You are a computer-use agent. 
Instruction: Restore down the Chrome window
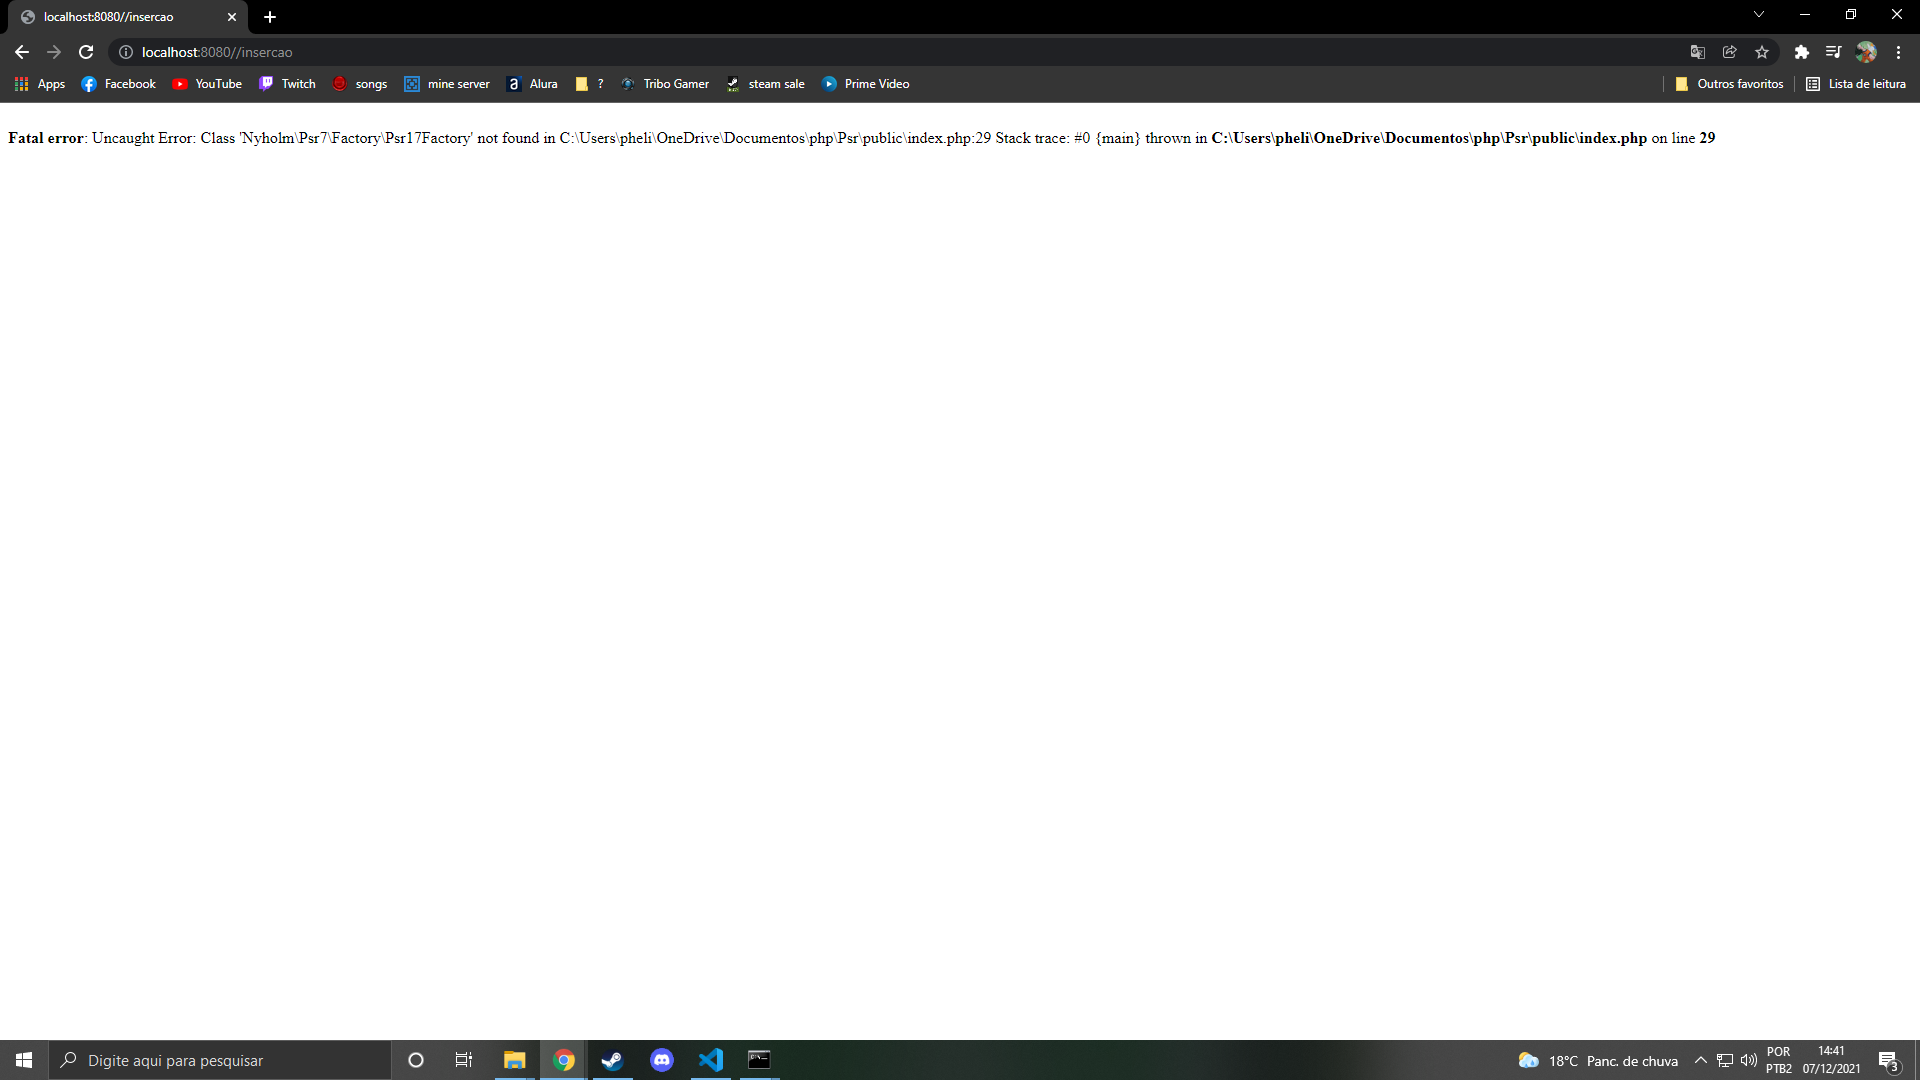pyautogui.click(x=1851, y=14)
